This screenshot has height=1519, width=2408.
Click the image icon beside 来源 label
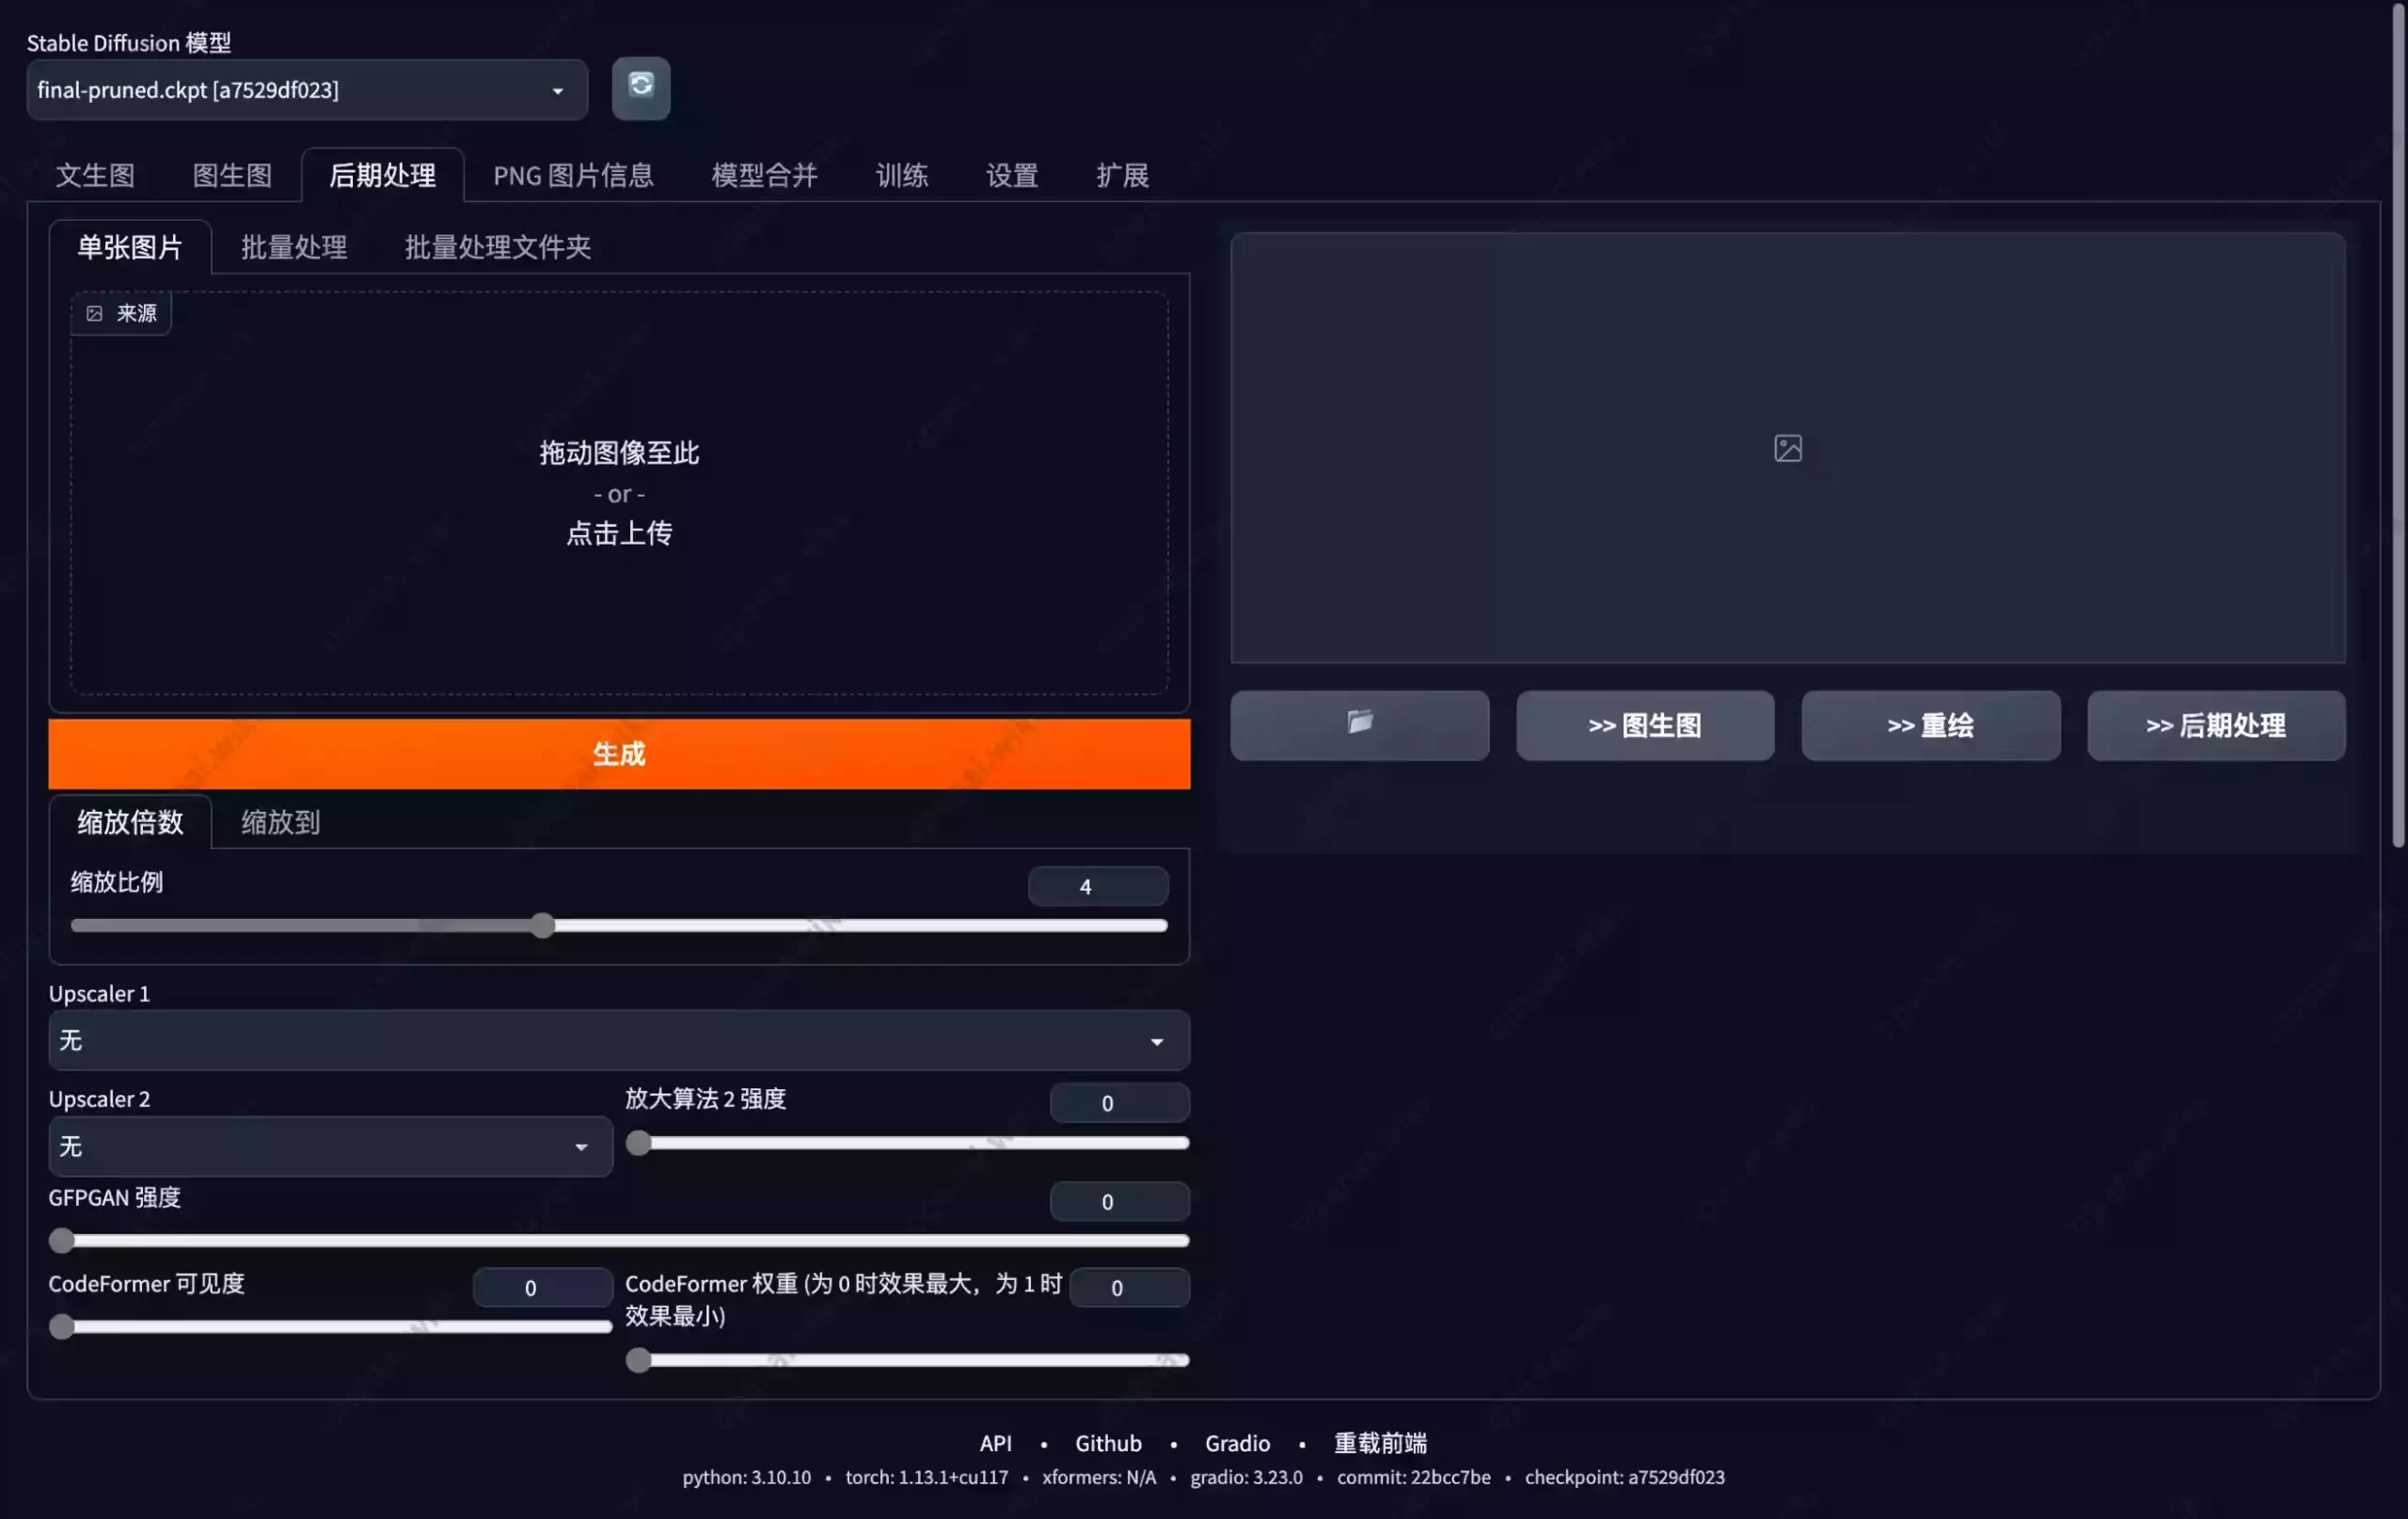pyautogui.click(x=94, y=314)
